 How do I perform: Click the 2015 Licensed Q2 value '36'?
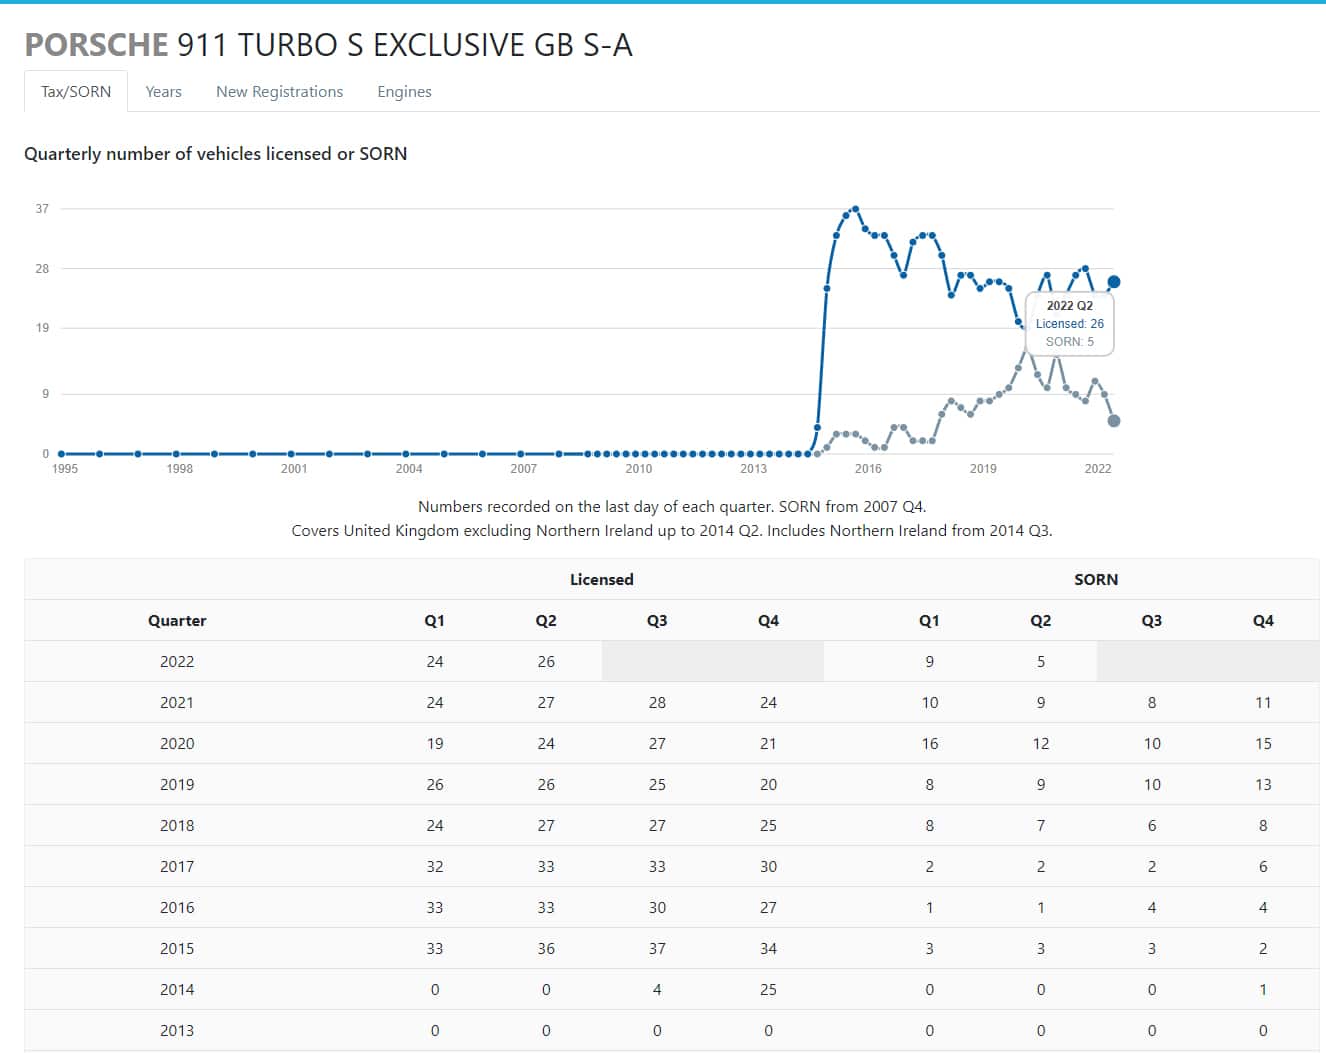point(546,948)
